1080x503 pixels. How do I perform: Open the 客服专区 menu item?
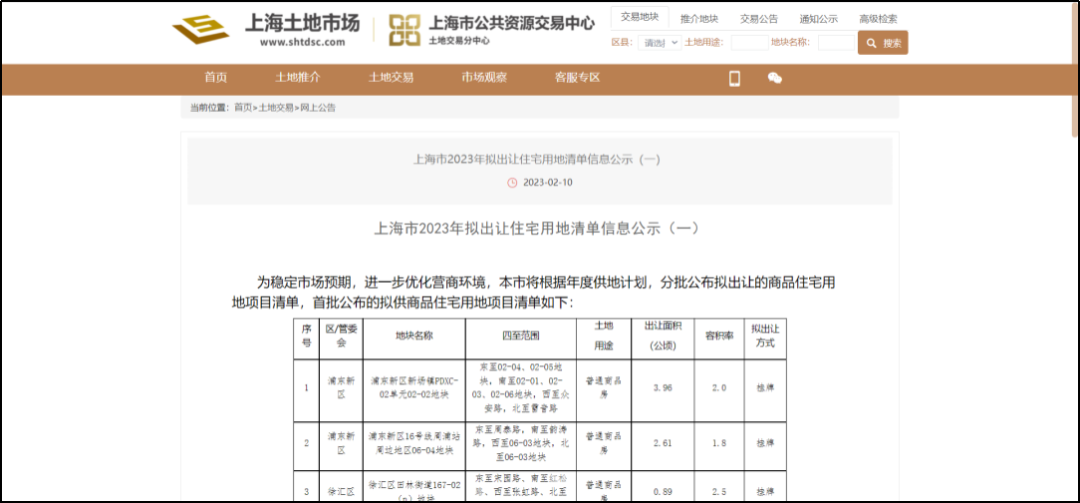click(578, 78)
